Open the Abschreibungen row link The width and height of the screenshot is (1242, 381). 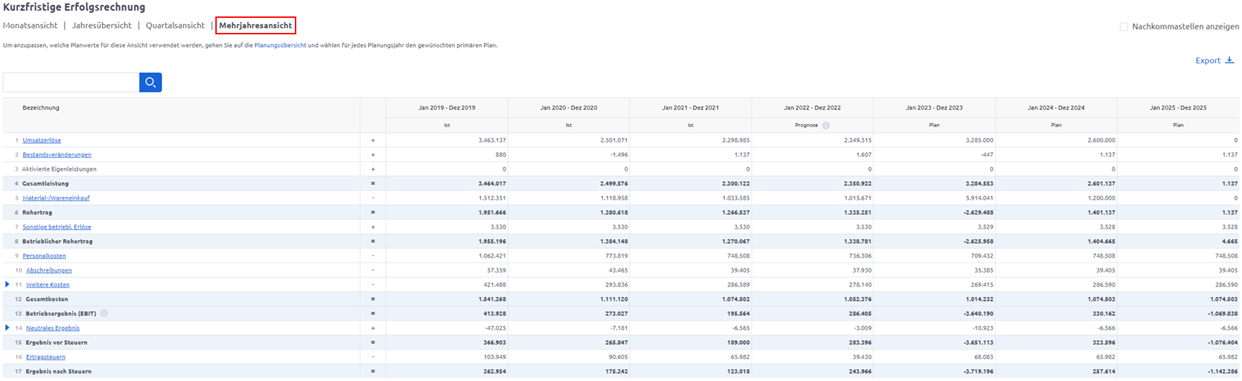[x=45, y=270]
